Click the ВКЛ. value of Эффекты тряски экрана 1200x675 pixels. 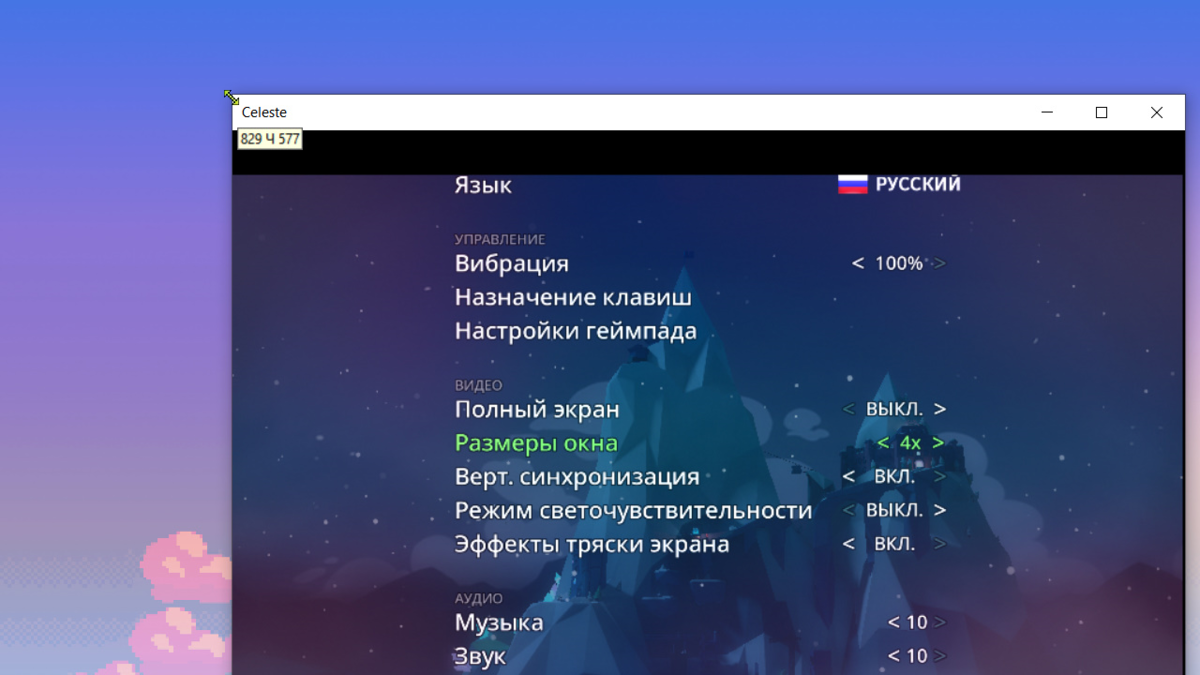(894, 544)
